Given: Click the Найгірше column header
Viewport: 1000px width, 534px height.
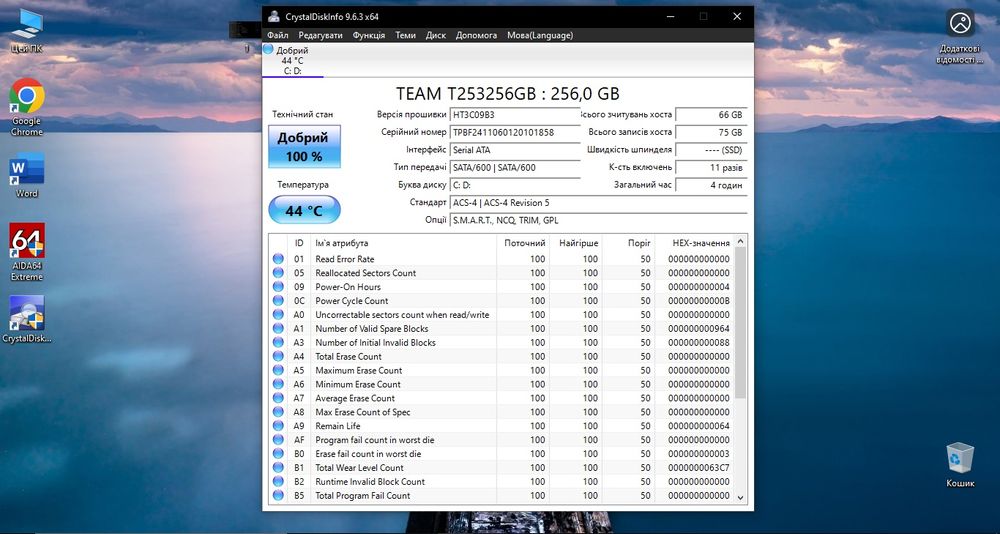Looking at the screenshot, I should point(576,243).
